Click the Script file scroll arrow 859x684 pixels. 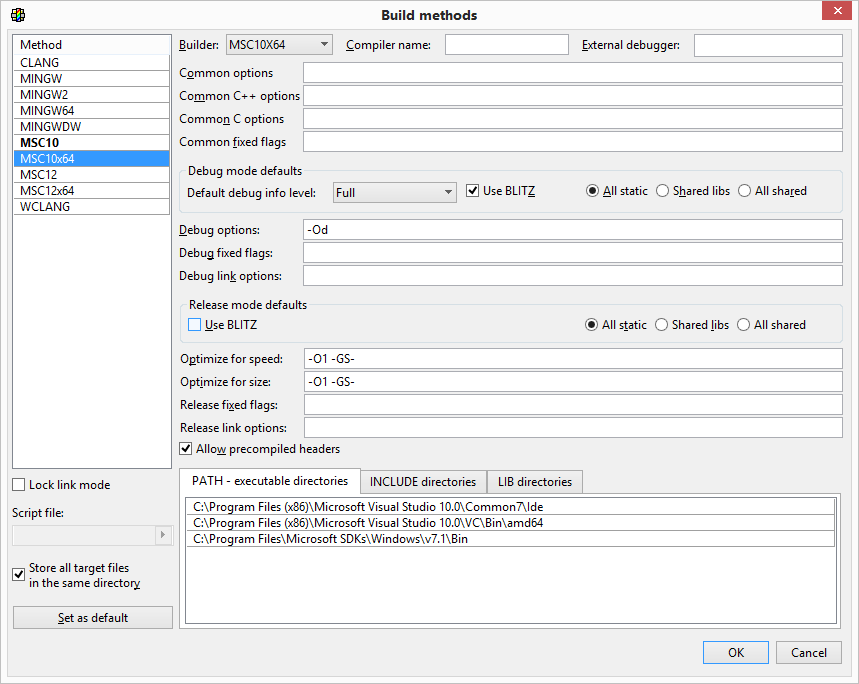point(164,536)
